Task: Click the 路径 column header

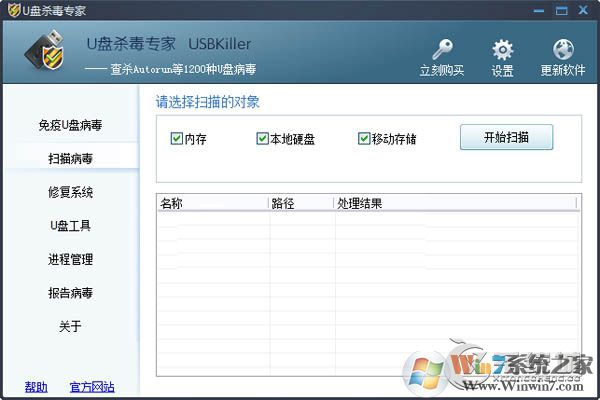Action: coord(302,203)
